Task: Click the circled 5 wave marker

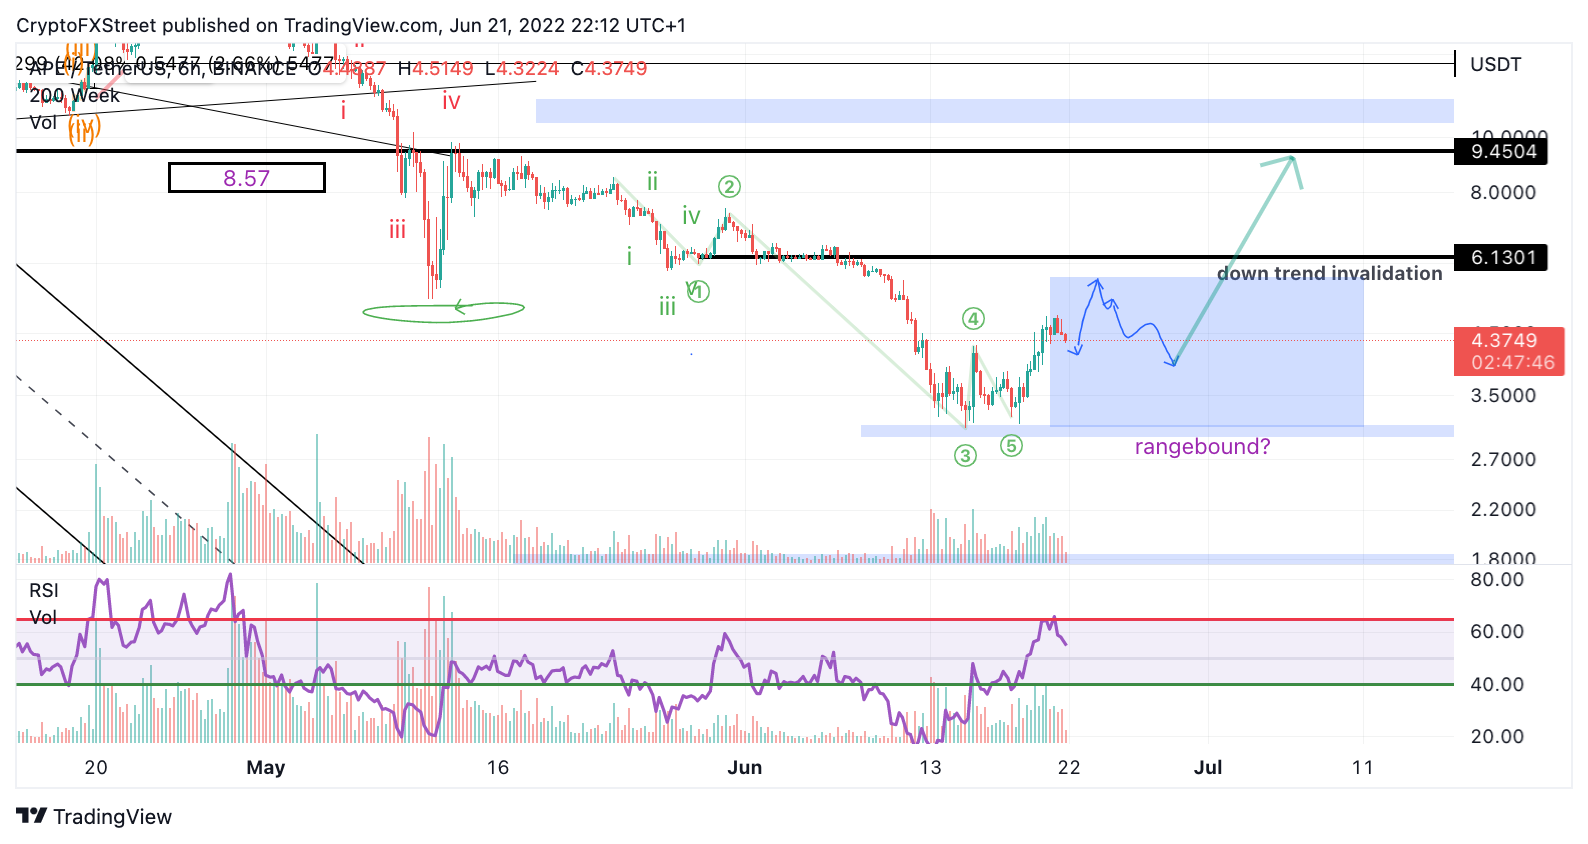Action: (1012, 446)
